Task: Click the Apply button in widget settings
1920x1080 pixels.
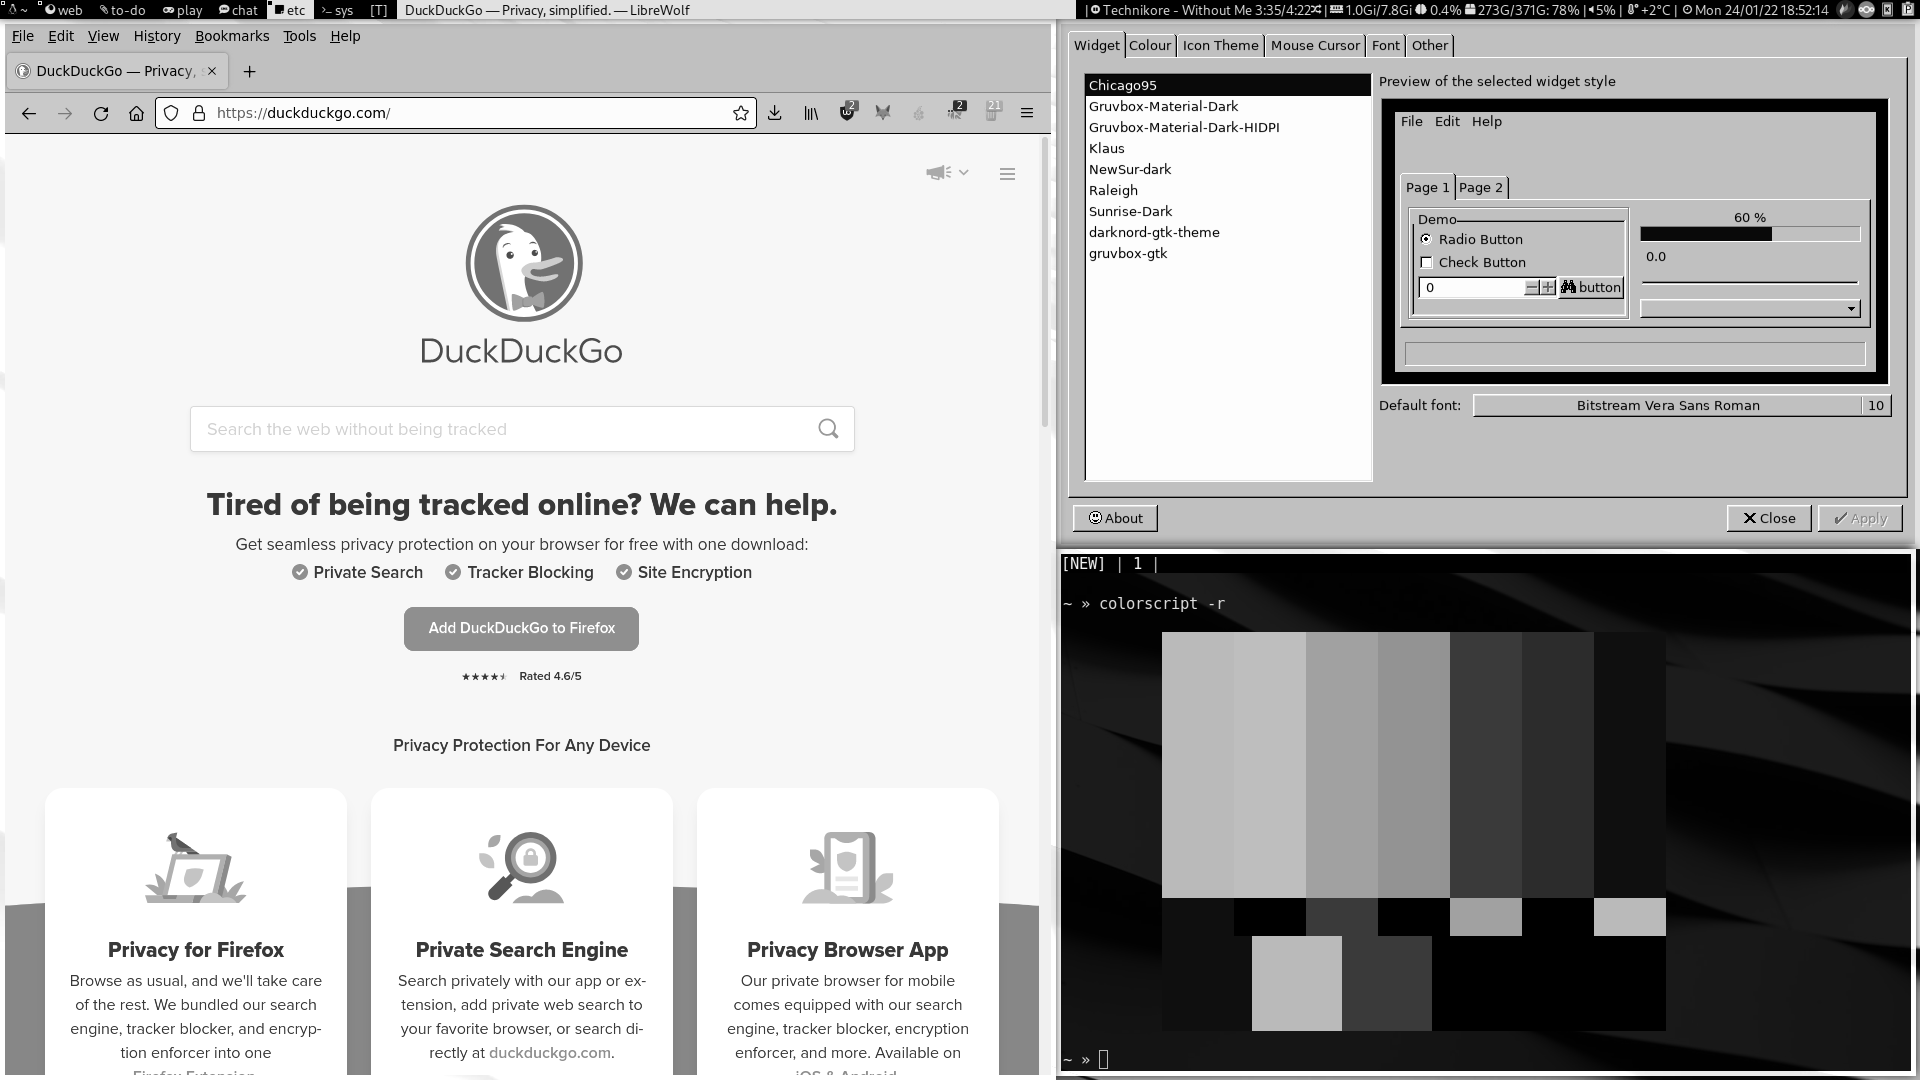Action: click(1859, 517)
